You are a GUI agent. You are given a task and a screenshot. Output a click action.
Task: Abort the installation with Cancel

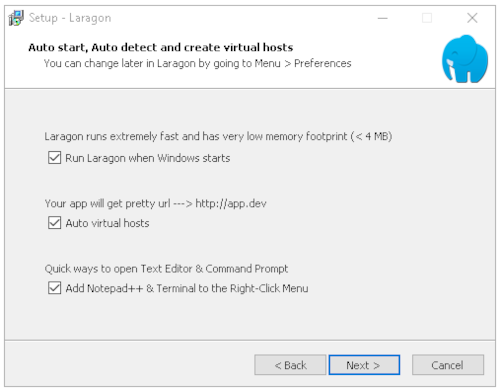[448, 365]
